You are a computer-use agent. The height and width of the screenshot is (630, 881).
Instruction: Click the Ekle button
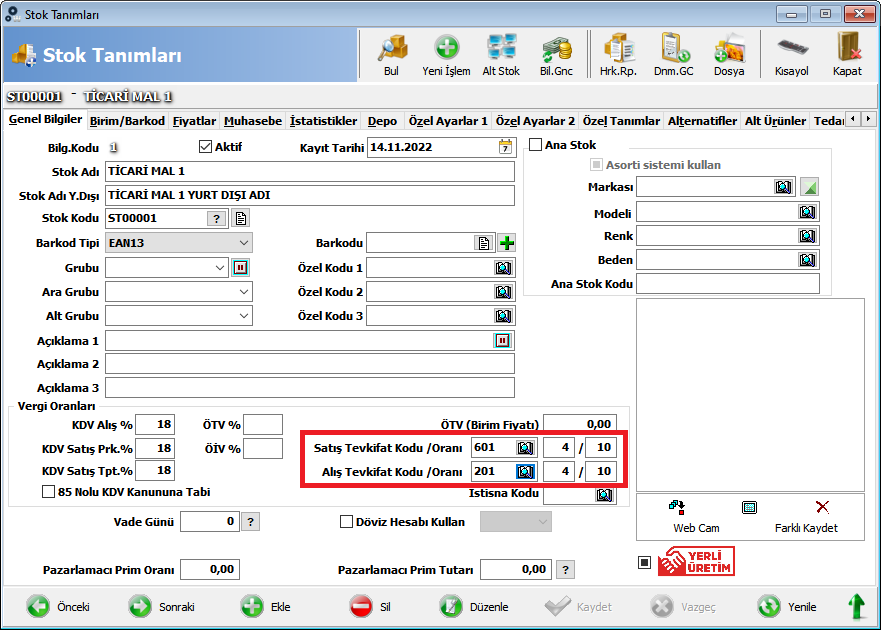266,607
